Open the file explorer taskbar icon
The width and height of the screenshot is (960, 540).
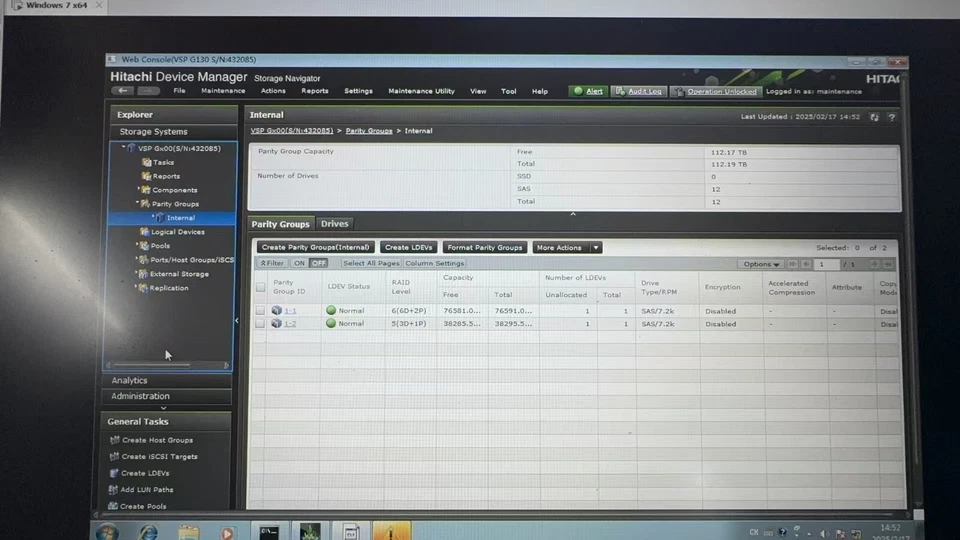pos(188,531)
